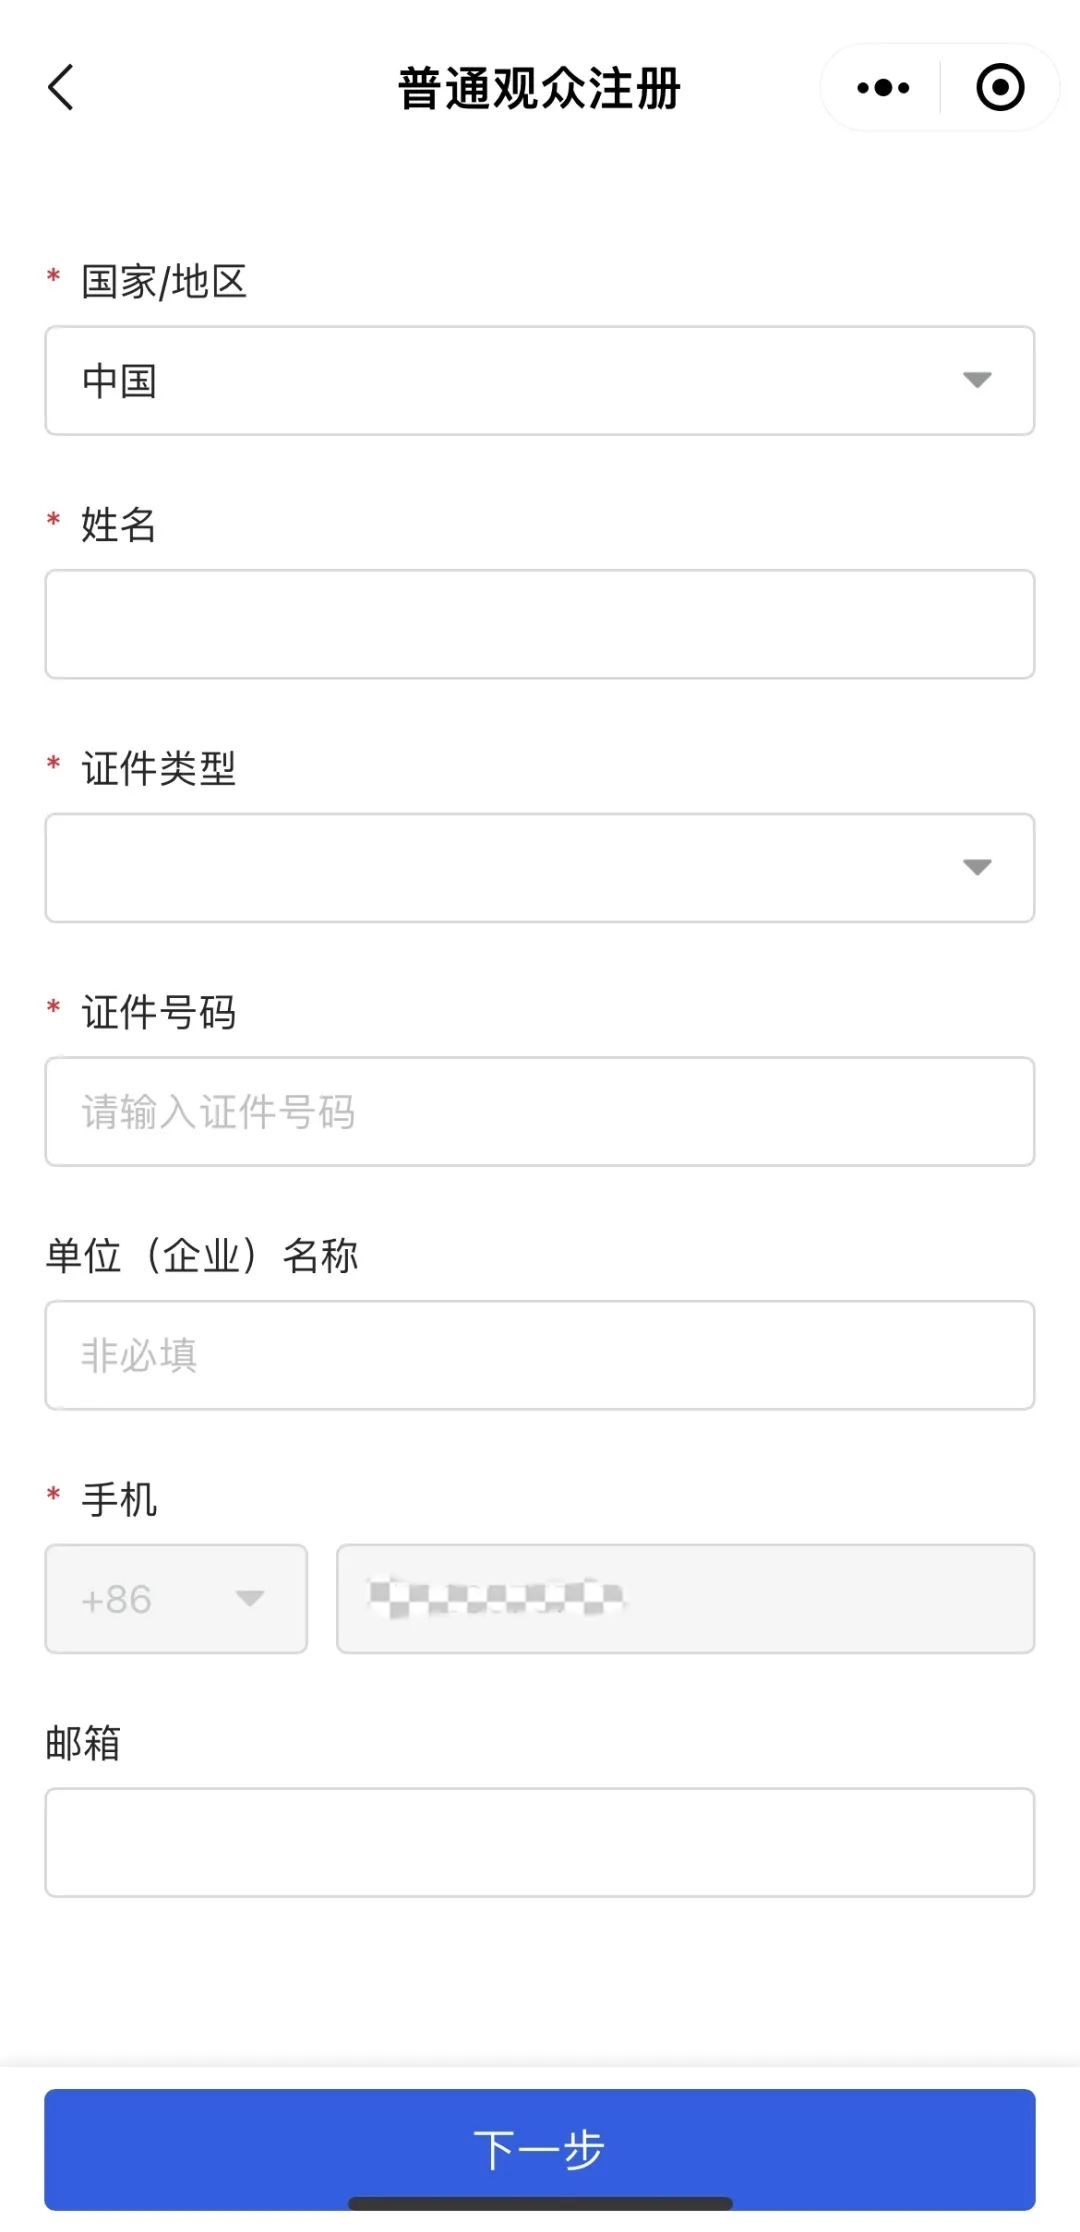Image resolution: width=1080 pixels, height=2232 pixels.
Task: Click the 普通观众注册 page title
Action: point(538,88)
